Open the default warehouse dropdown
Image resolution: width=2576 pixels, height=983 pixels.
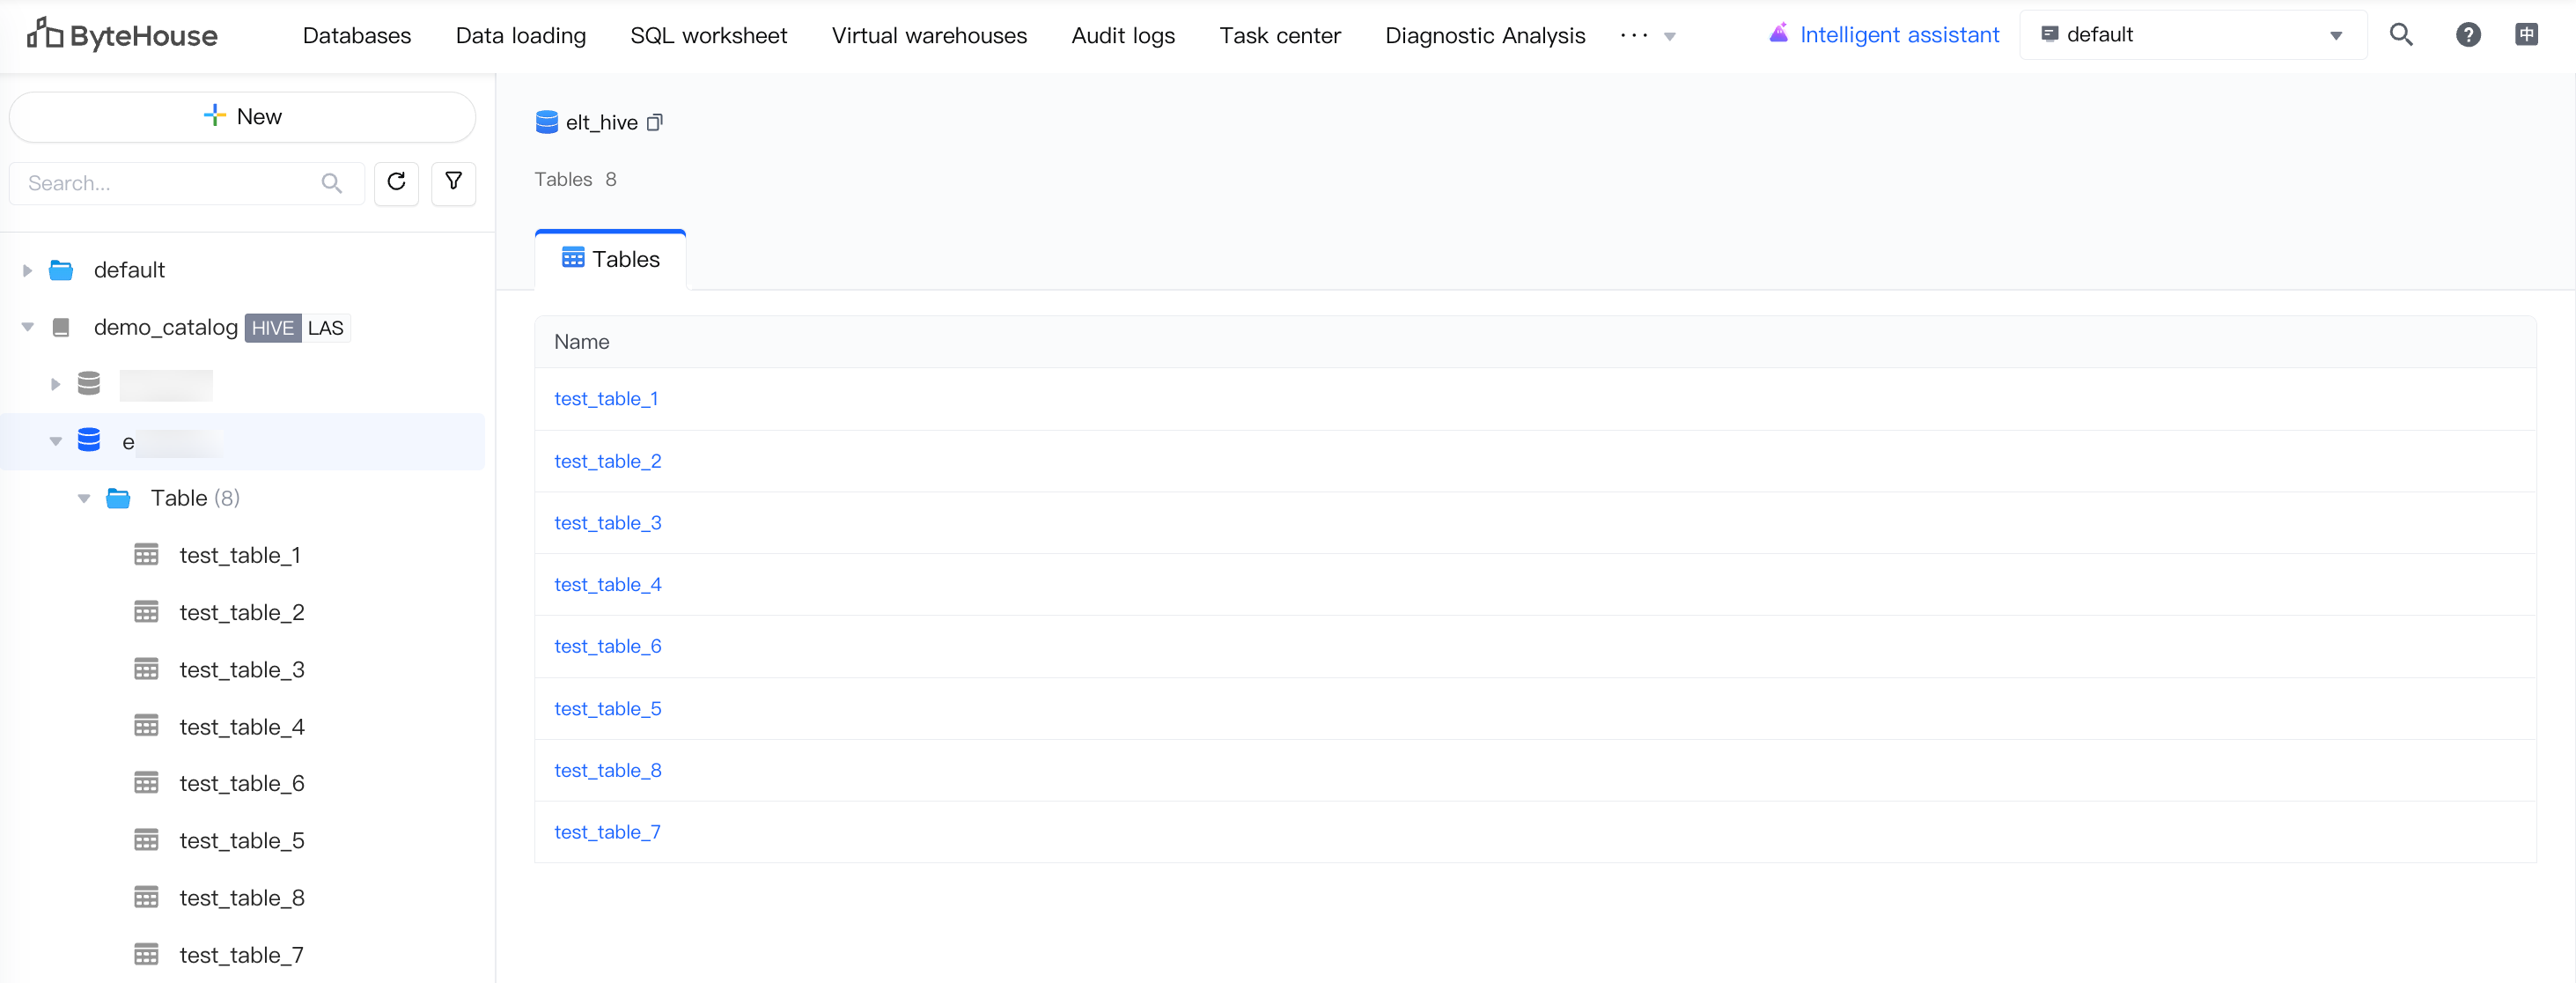2192,35
